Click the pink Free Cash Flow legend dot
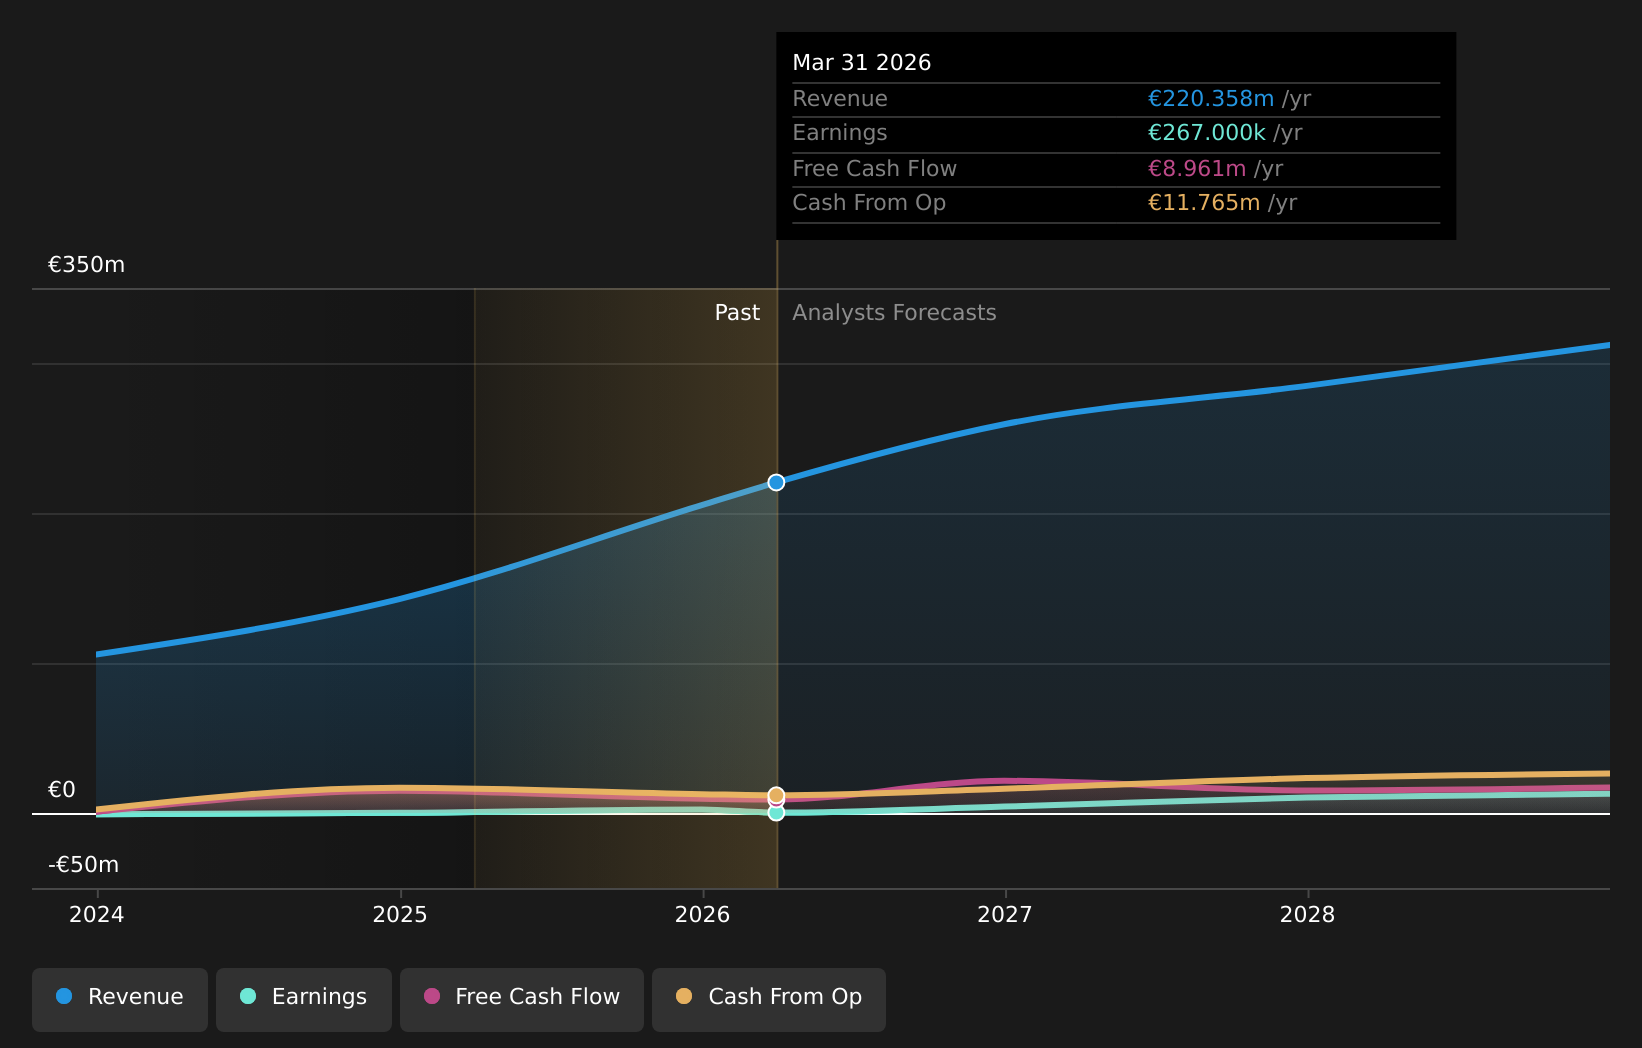This screenshot has height=1048, width=1642. (432, 996)
